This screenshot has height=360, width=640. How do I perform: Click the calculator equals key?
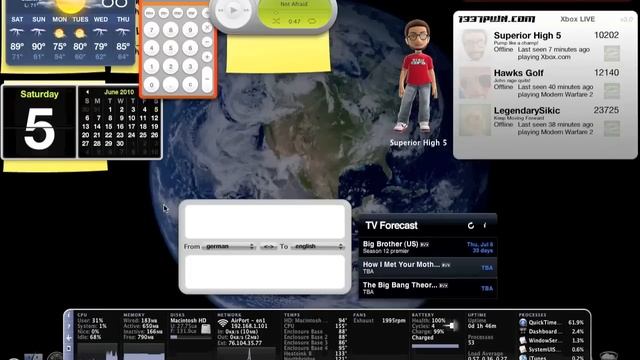207,79
